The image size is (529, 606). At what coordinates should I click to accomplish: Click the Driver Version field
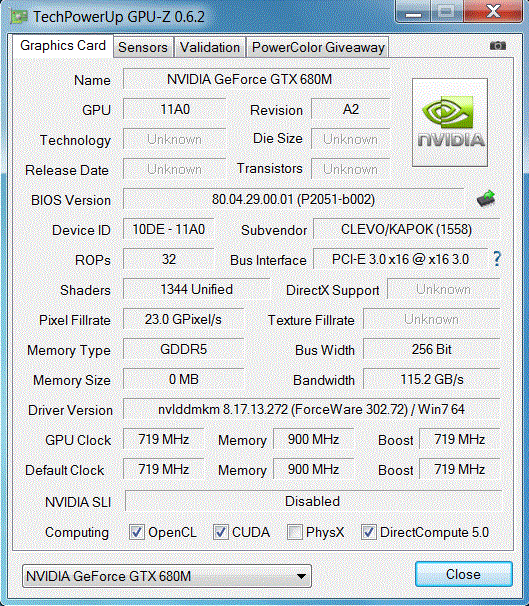tap(311, 409)
